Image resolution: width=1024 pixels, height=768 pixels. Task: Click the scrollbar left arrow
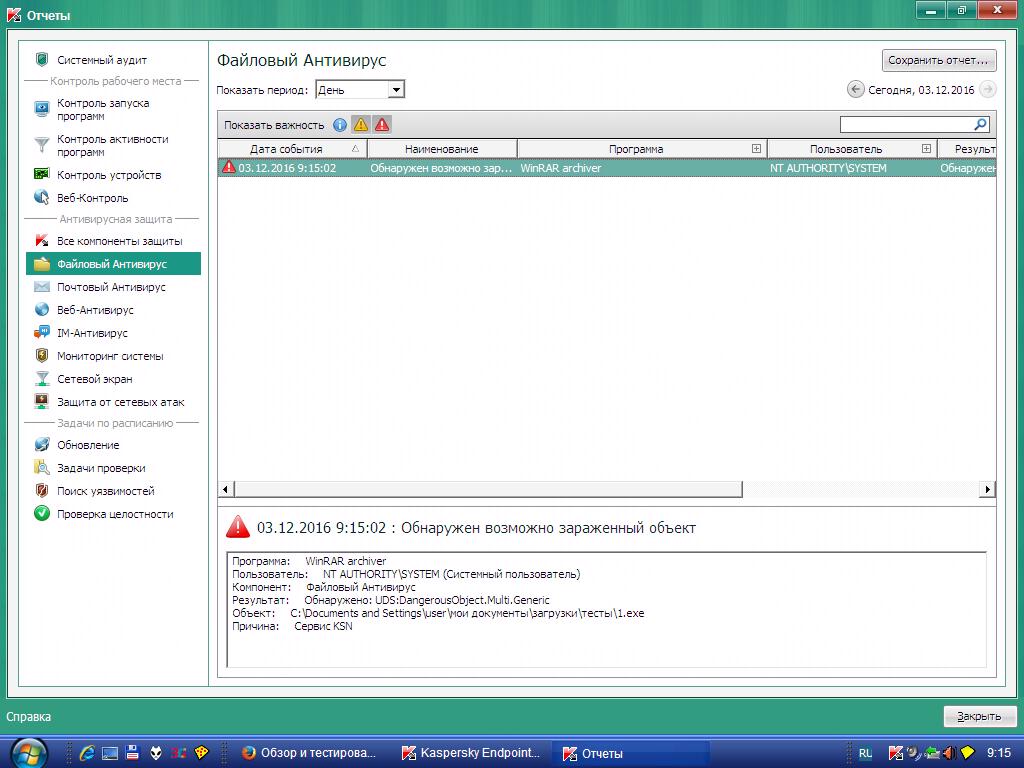(x=226, y=488)
